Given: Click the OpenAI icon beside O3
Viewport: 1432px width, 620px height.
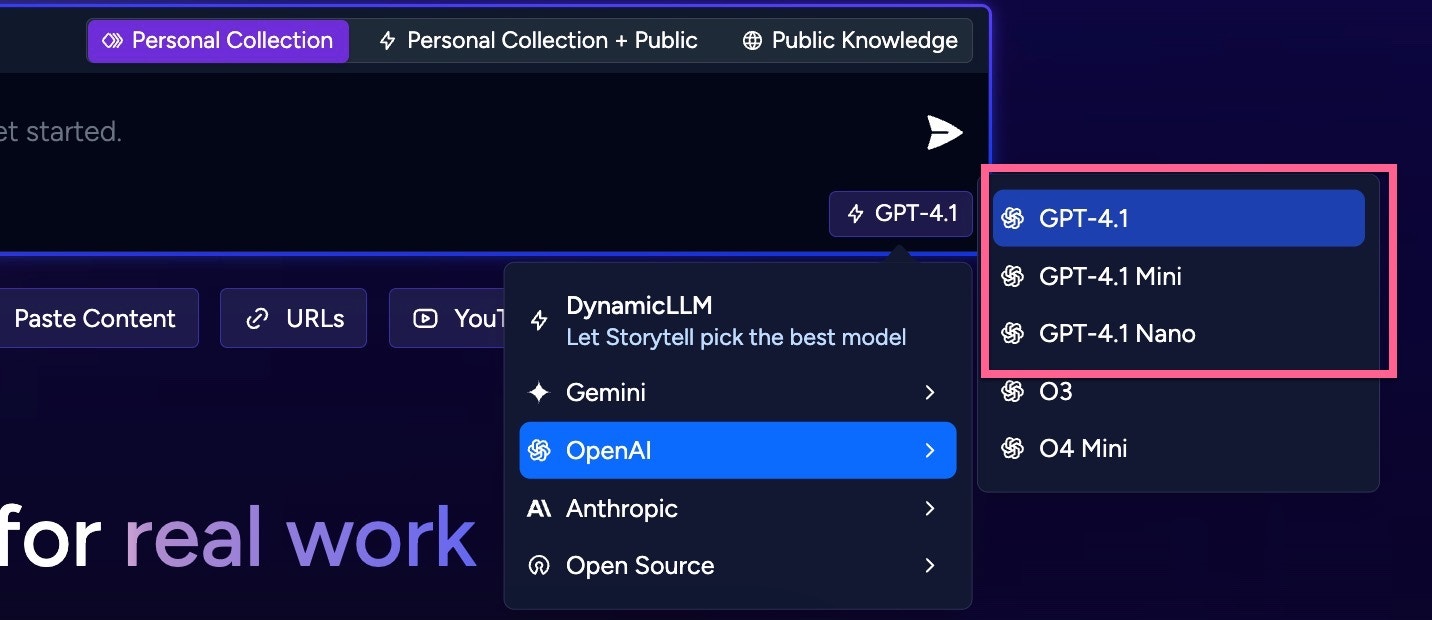Looking at the screenshot, I should tap(1013, 391).
